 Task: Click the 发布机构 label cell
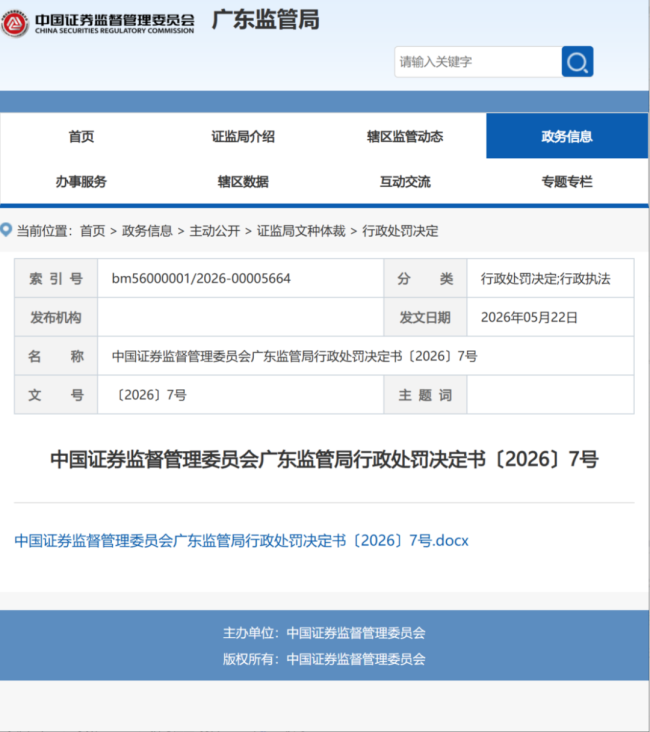click(x=56, y=317)
